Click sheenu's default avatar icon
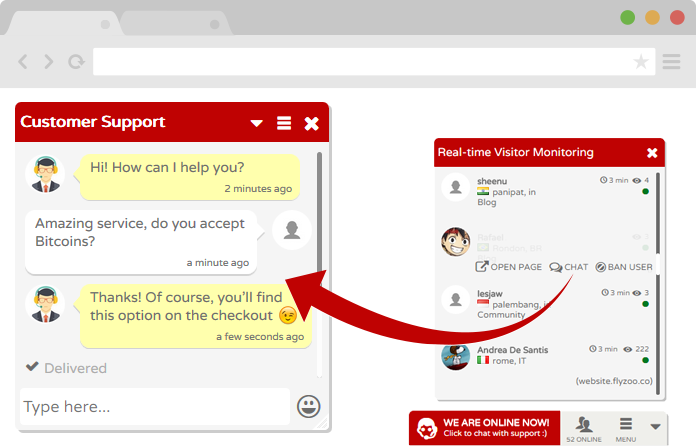This screenshot has width=696, height=446. point(455,187)
